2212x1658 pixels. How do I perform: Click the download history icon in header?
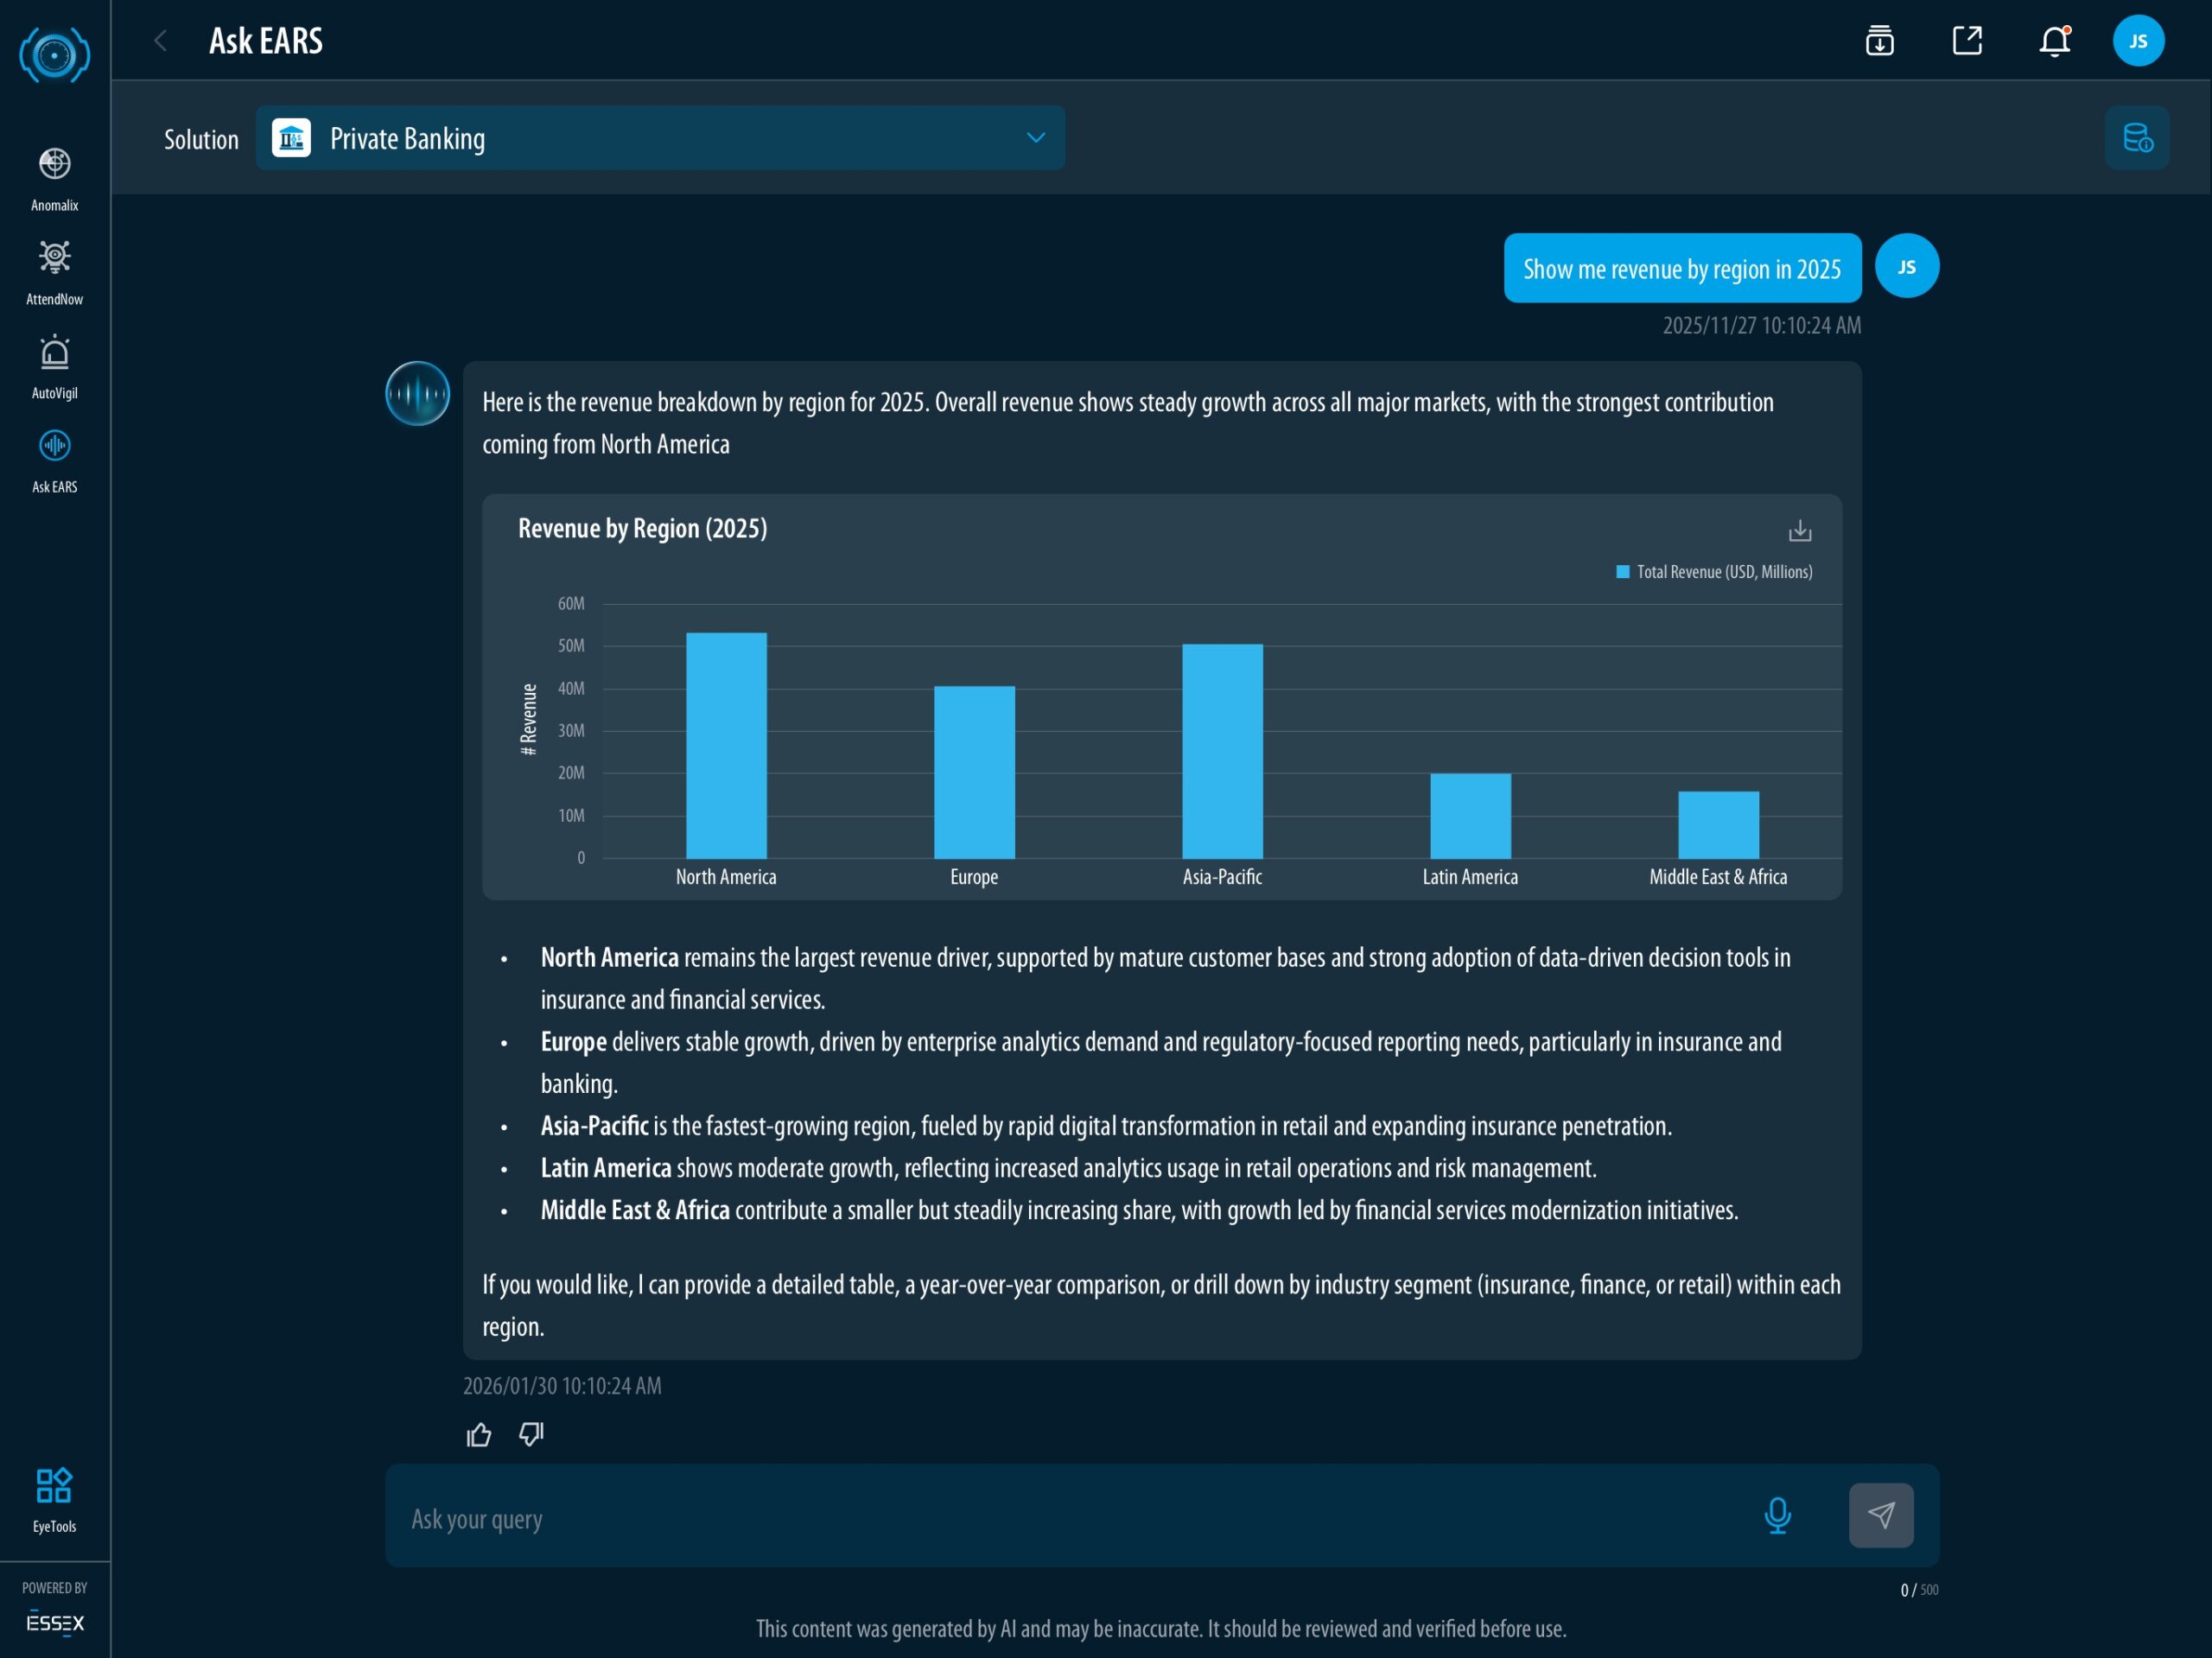[1879, 41]
